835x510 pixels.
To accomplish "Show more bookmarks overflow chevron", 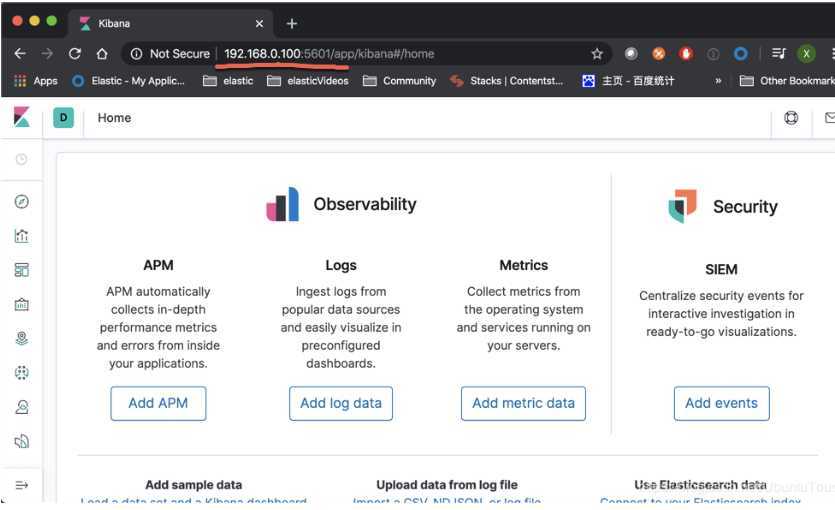I will click(718, 81).
